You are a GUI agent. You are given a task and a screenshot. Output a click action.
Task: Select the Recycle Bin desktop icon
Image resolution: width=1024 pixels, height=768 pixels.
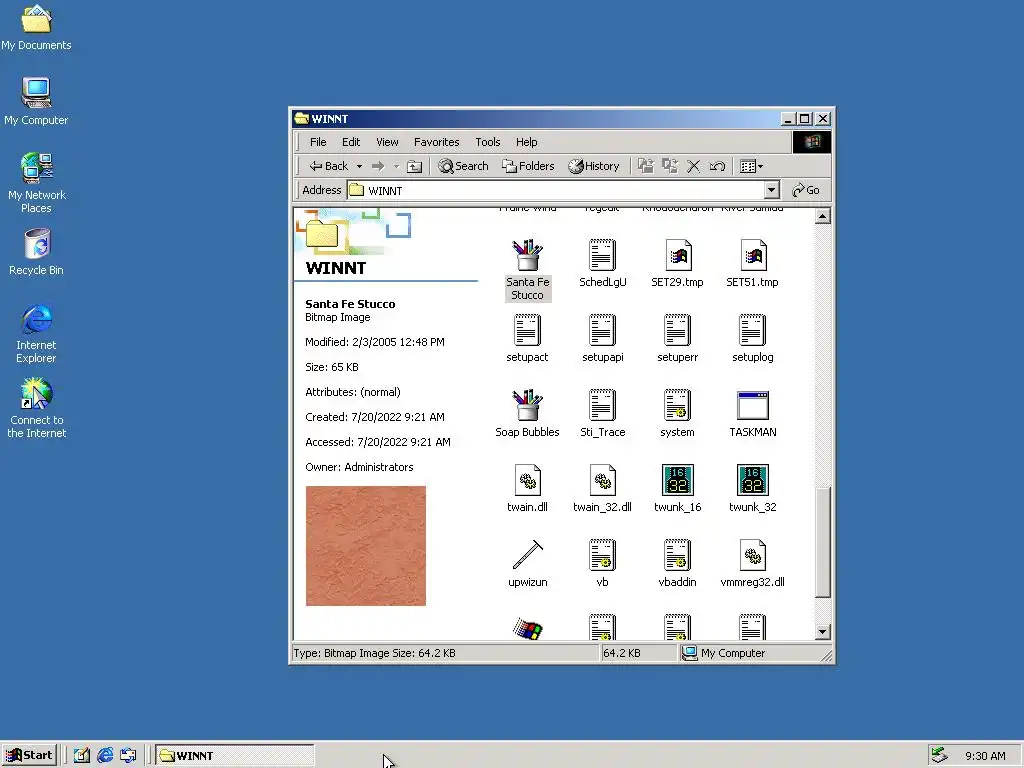(x=37, y=252)
